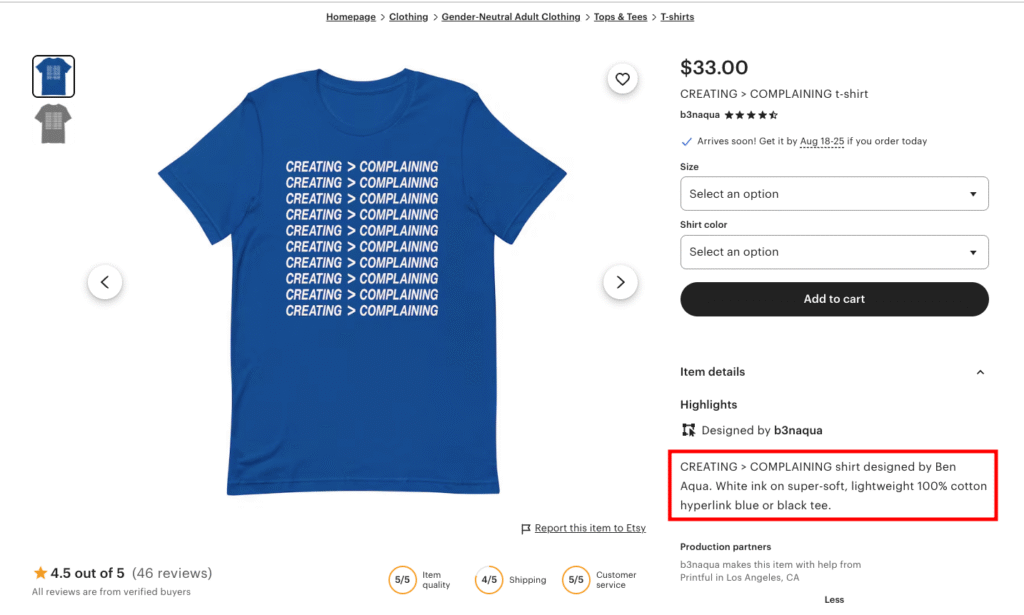Show previous product photo using left arrow
1024x615 pixels.
tap(105, 282)
